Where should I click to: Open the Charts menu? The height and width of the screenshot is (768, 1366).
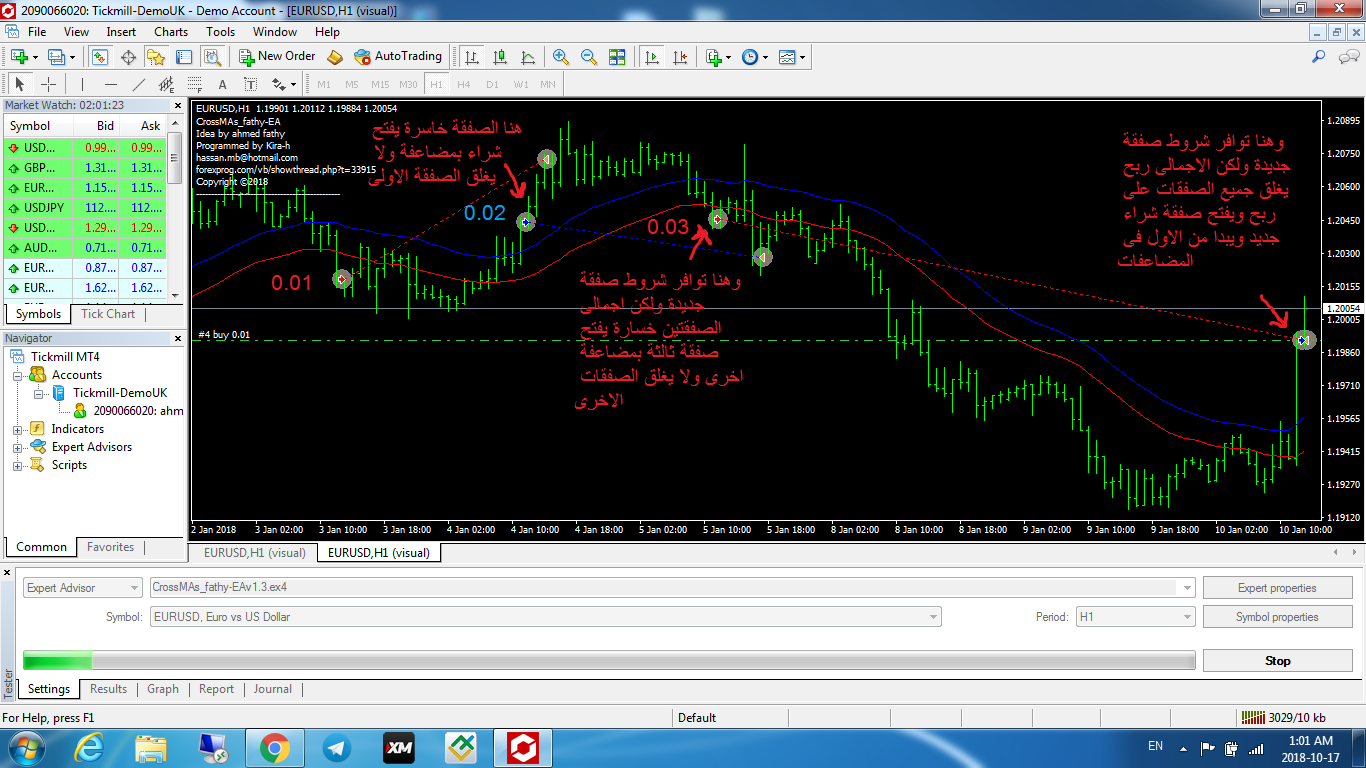(x=171, y=32)
